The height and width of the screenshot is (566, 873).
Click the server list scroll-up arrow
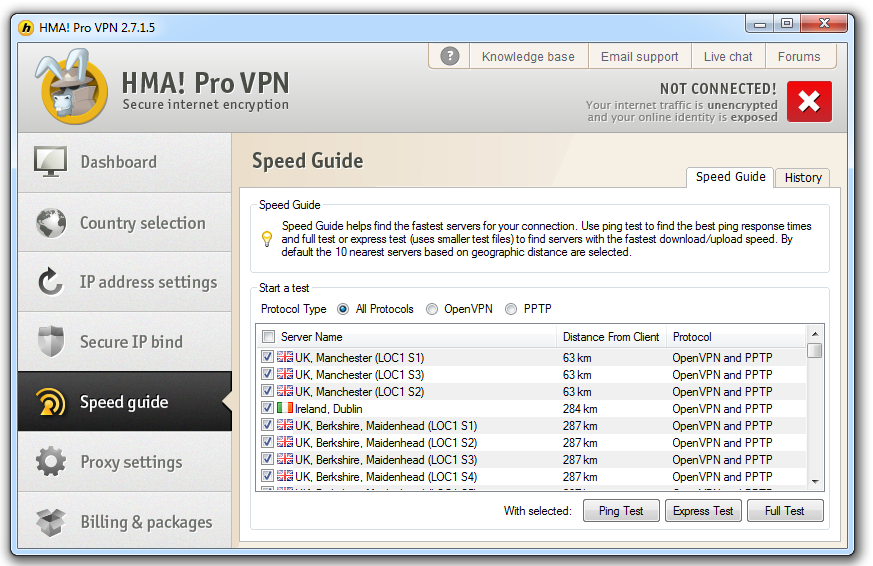pyautogui.click(x=815, y=334)
